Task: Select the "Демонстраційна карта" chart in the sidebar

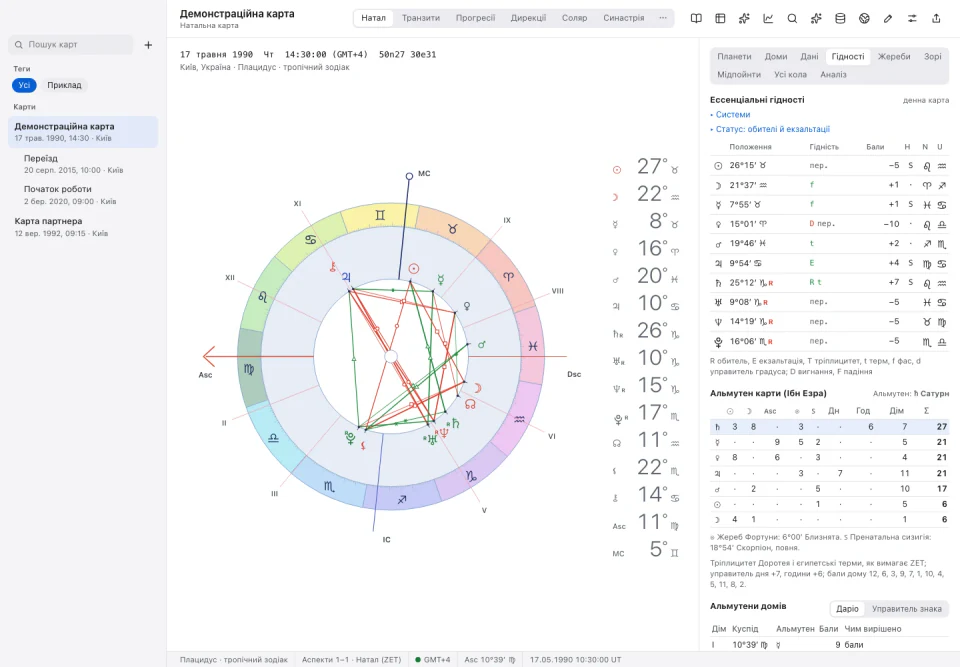Action: (83, 132)
